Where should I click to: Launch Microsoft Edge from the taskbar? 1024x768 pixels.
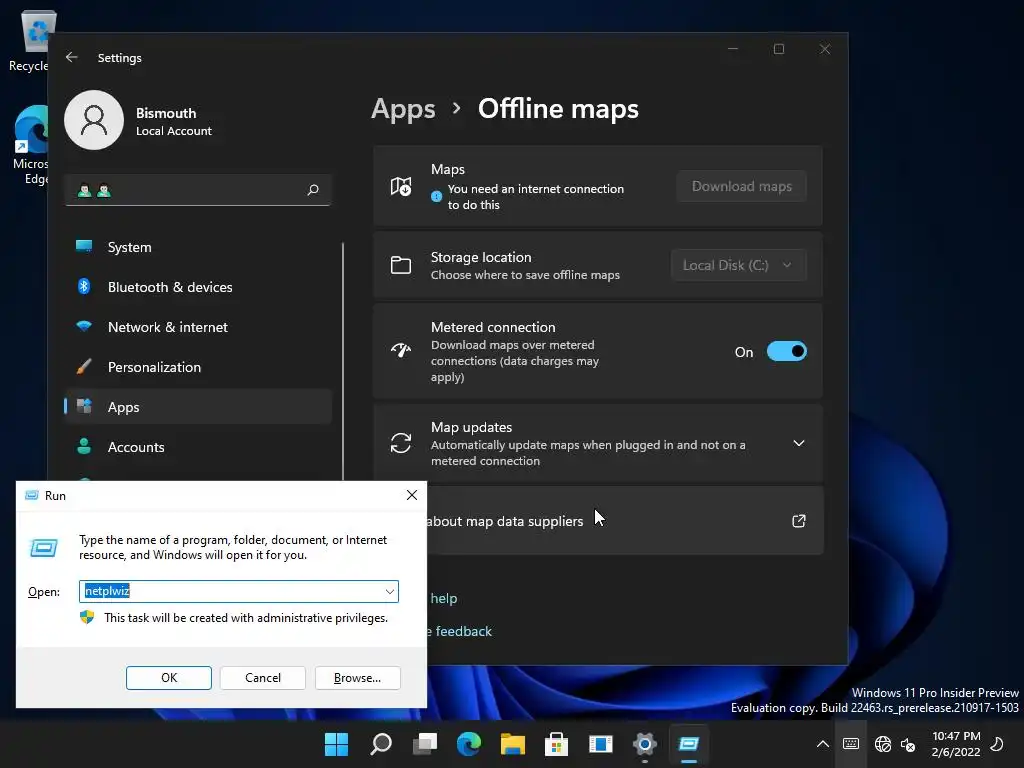[468, 744]
